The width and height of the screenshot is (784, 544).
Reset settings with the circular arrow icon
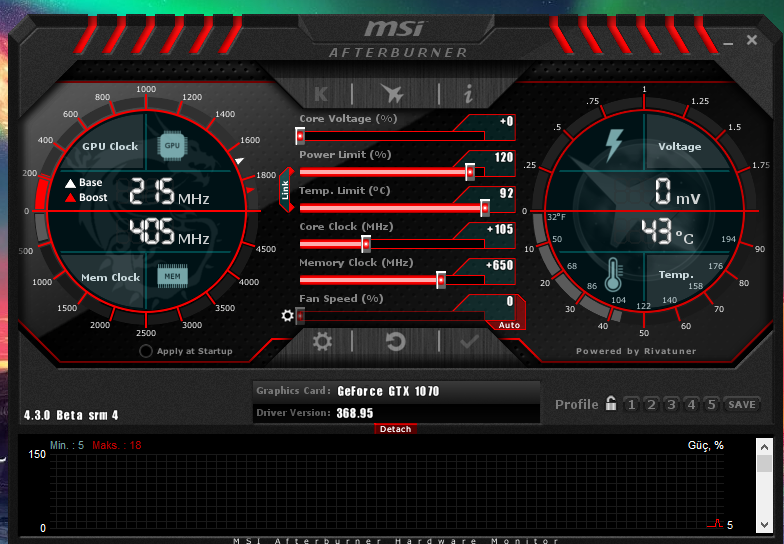point(395,342)
